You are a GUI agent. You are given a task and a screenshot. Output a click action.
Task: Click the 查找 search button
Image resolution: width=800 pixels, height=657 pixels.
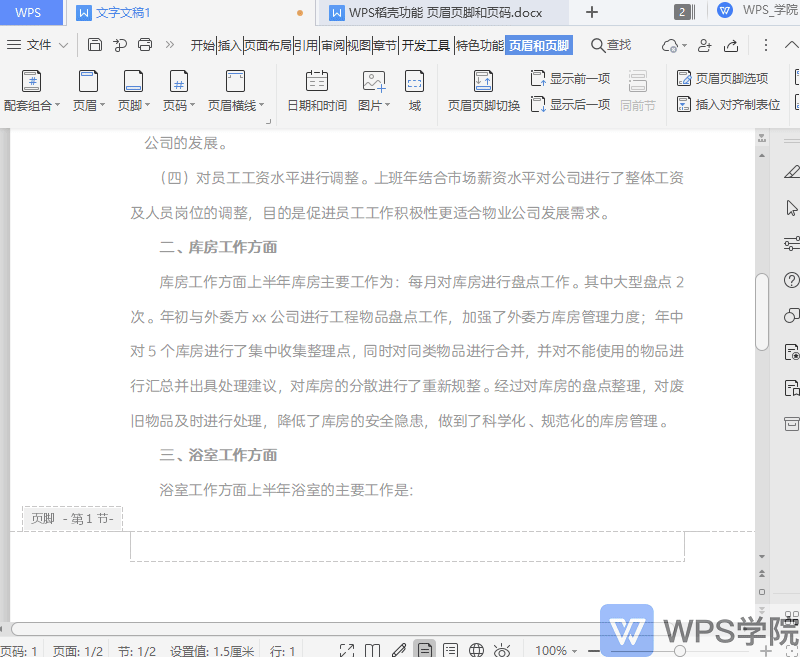(x=611, y=45)
